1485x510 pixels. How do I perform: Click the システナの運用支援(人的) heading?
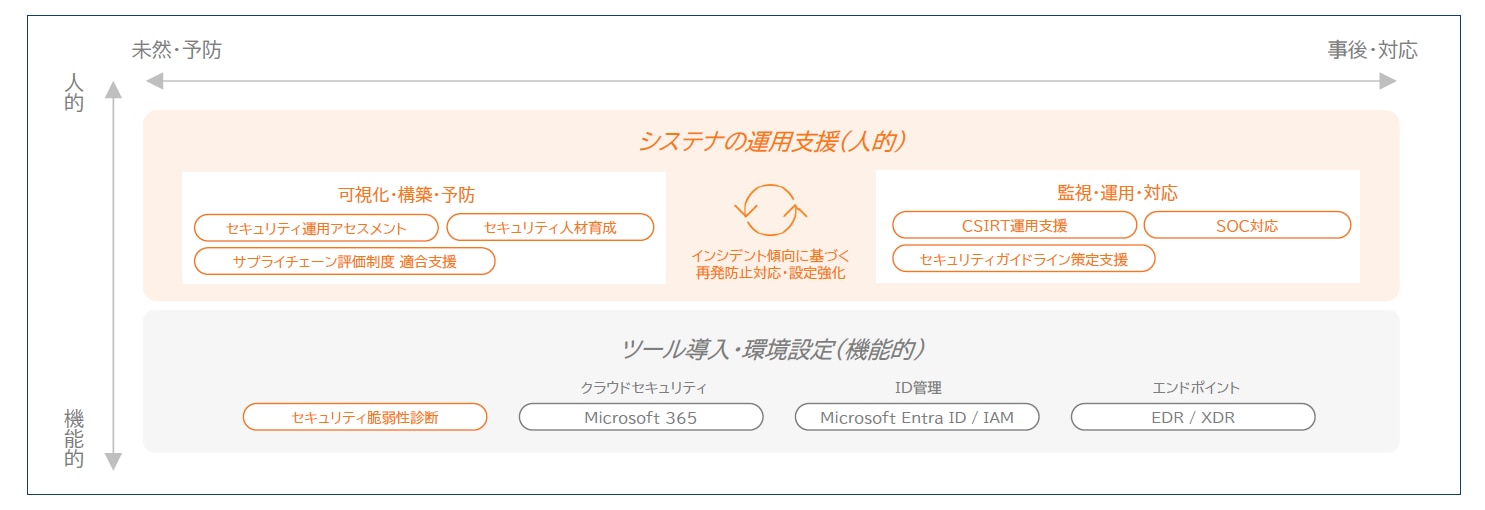[771, 142]
